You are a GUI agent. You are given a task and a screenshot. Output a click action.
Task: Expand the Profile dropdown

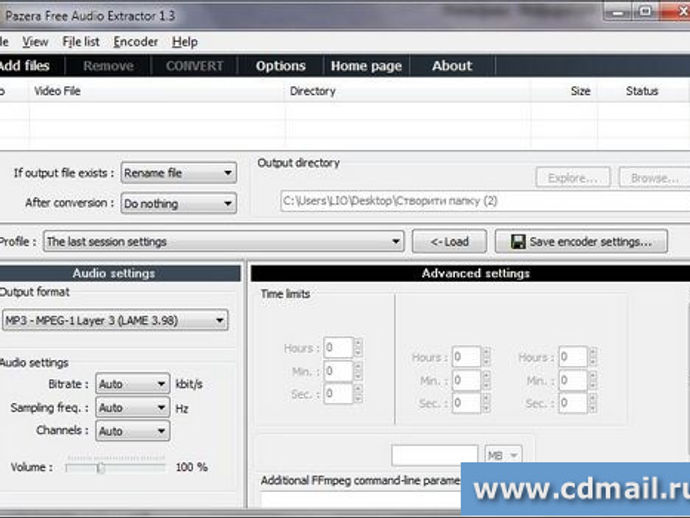[x=224, y=242]
